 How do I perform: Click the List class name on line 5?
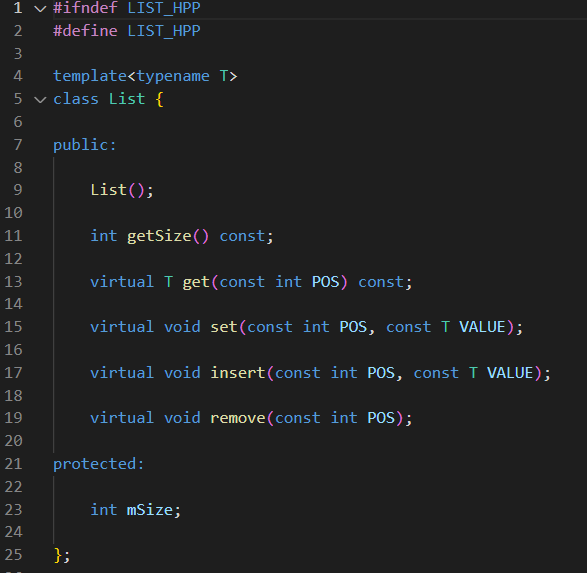[x=127, y=99]
